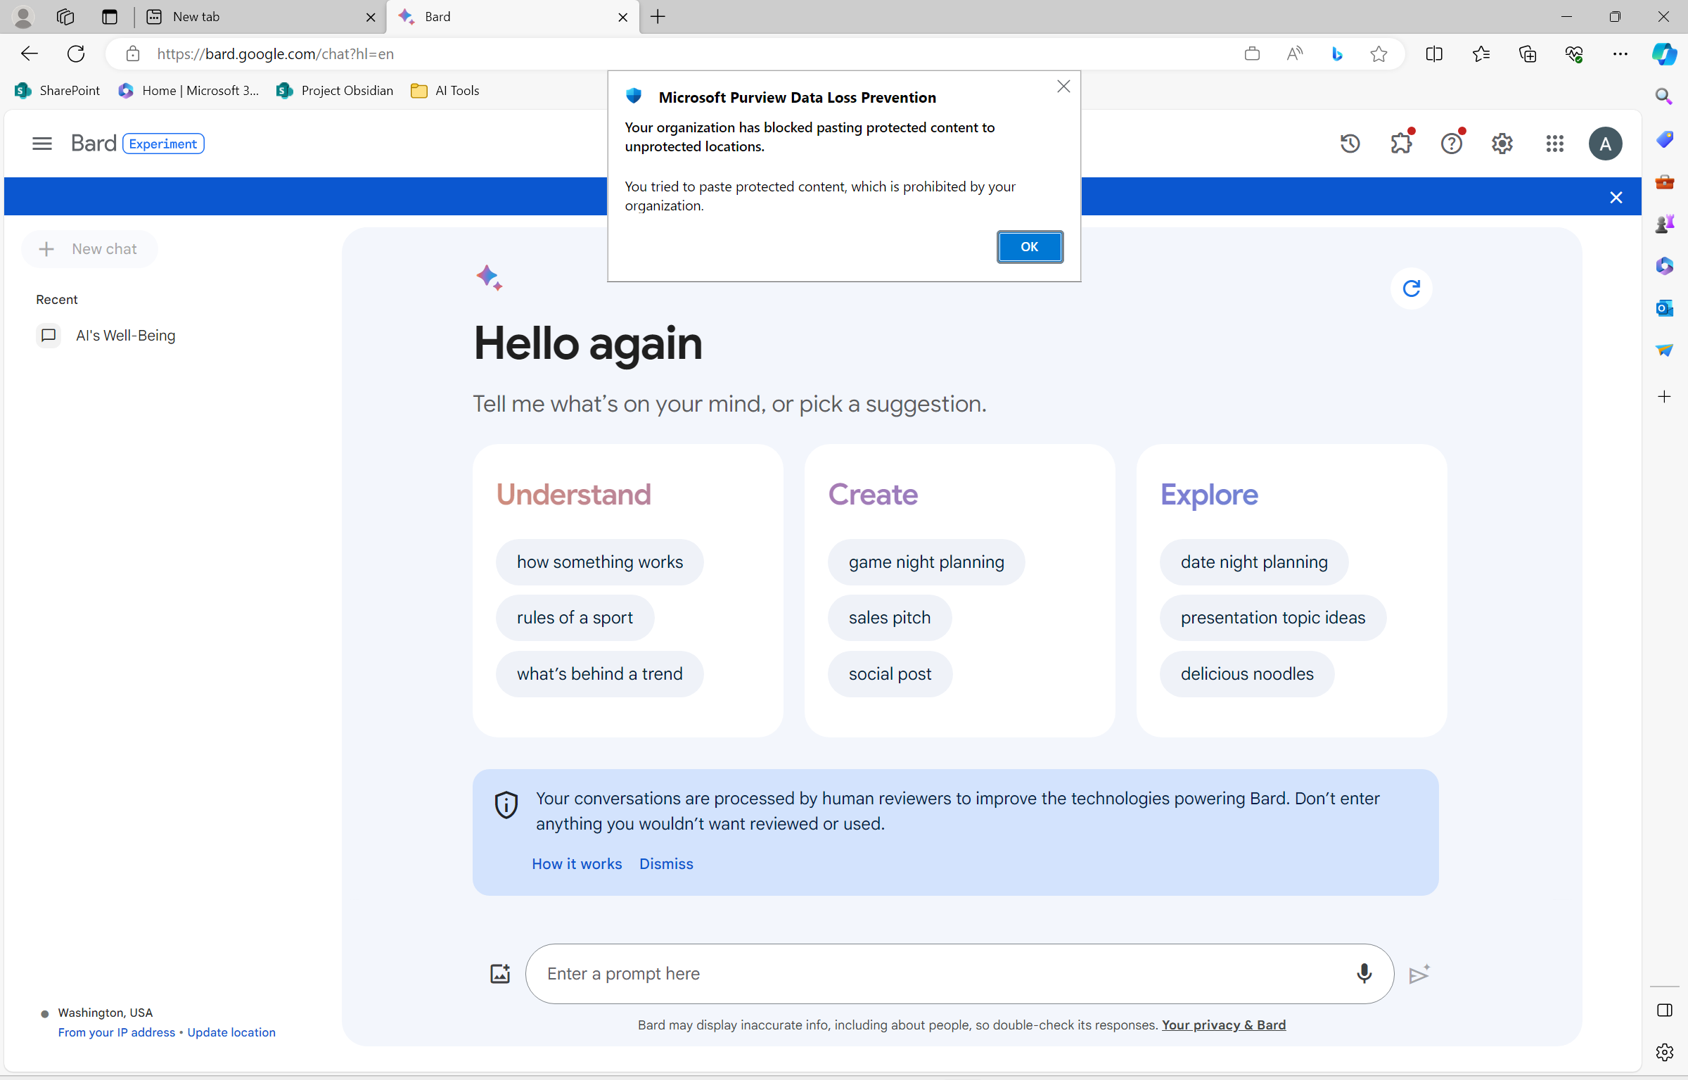Open Favorites list icon

[1481, 54]
